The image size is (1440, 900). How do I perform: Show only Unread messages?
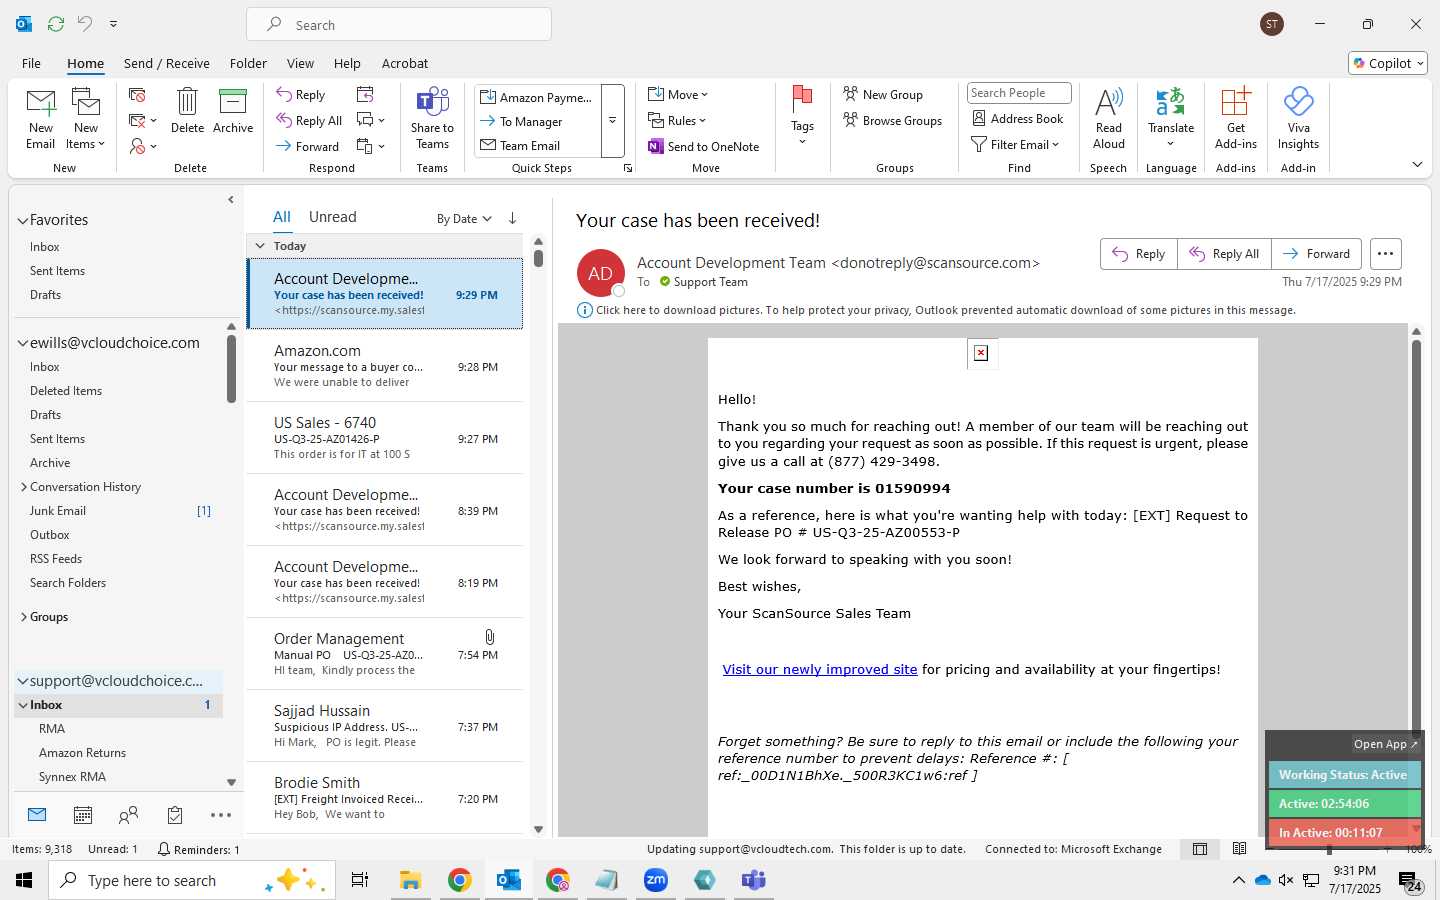[333, 217]
